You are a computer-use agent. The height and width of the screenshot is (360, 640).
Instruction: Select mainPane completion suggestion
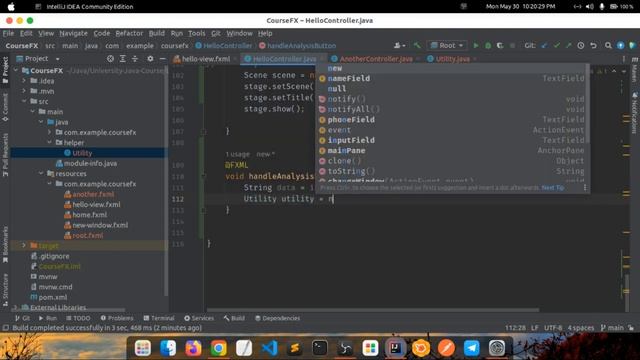click(x=452, y=151)
